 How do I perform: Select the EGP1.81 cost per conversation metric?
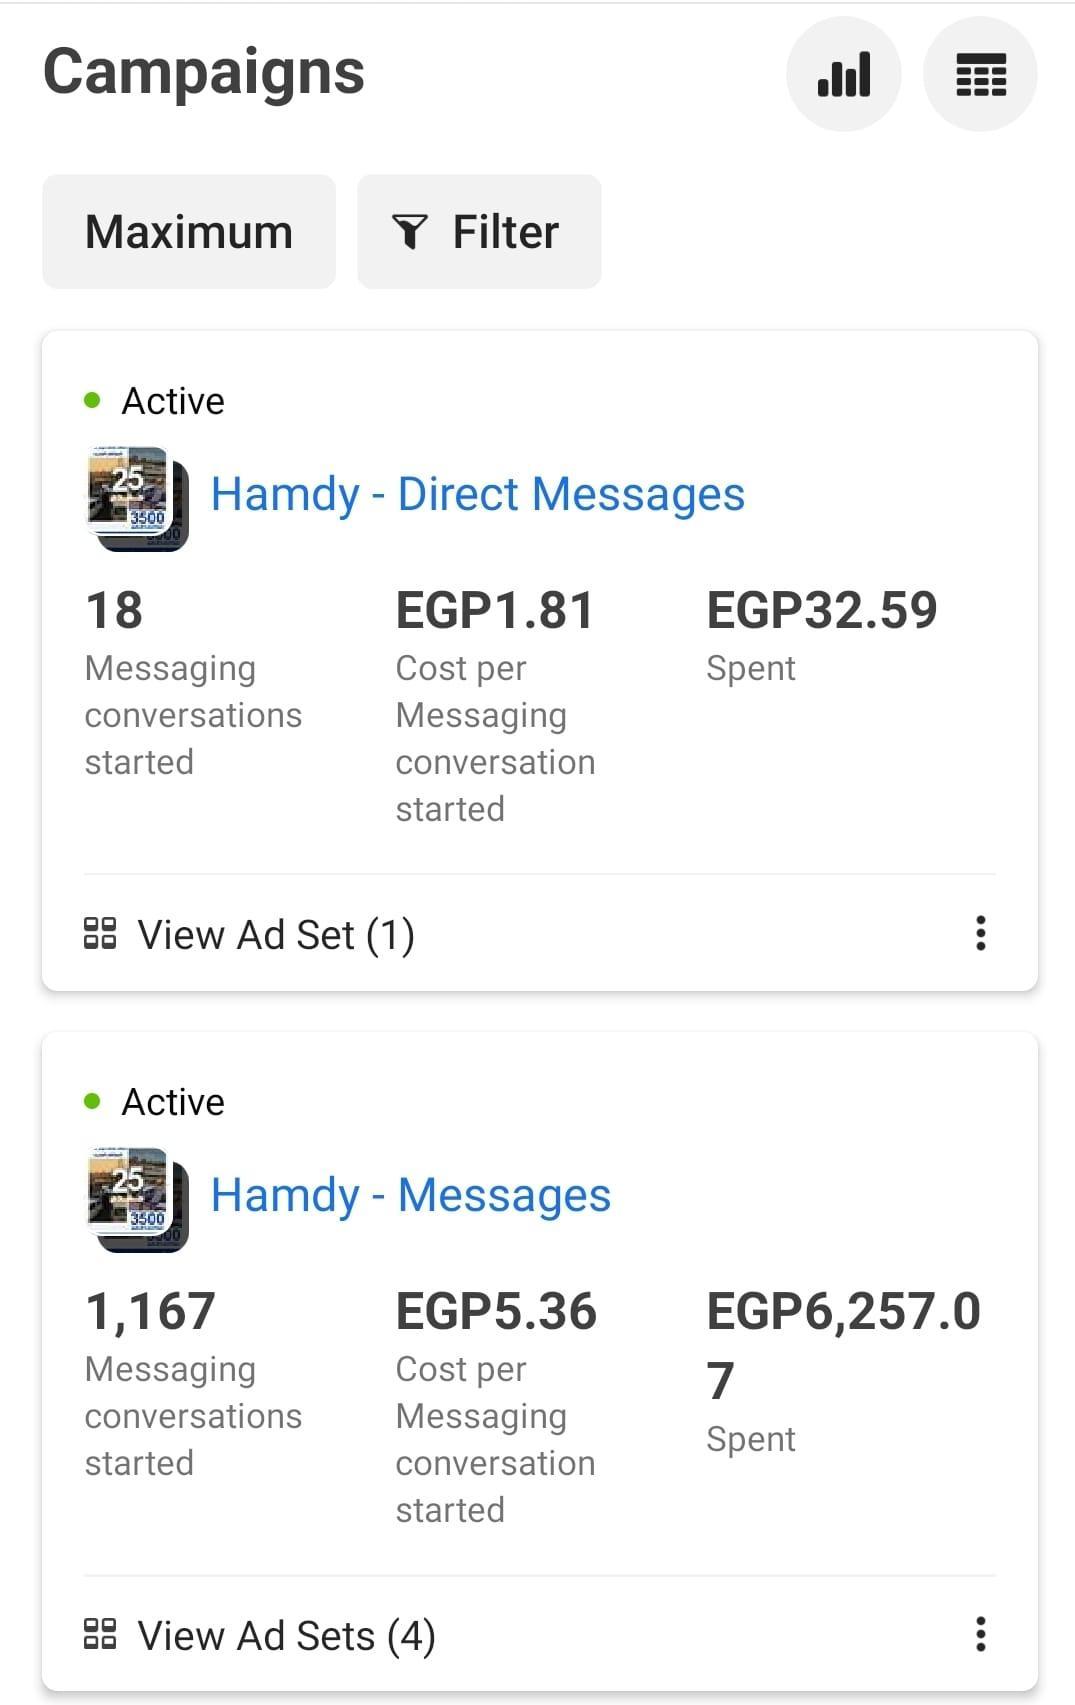(x=494, y=611)
